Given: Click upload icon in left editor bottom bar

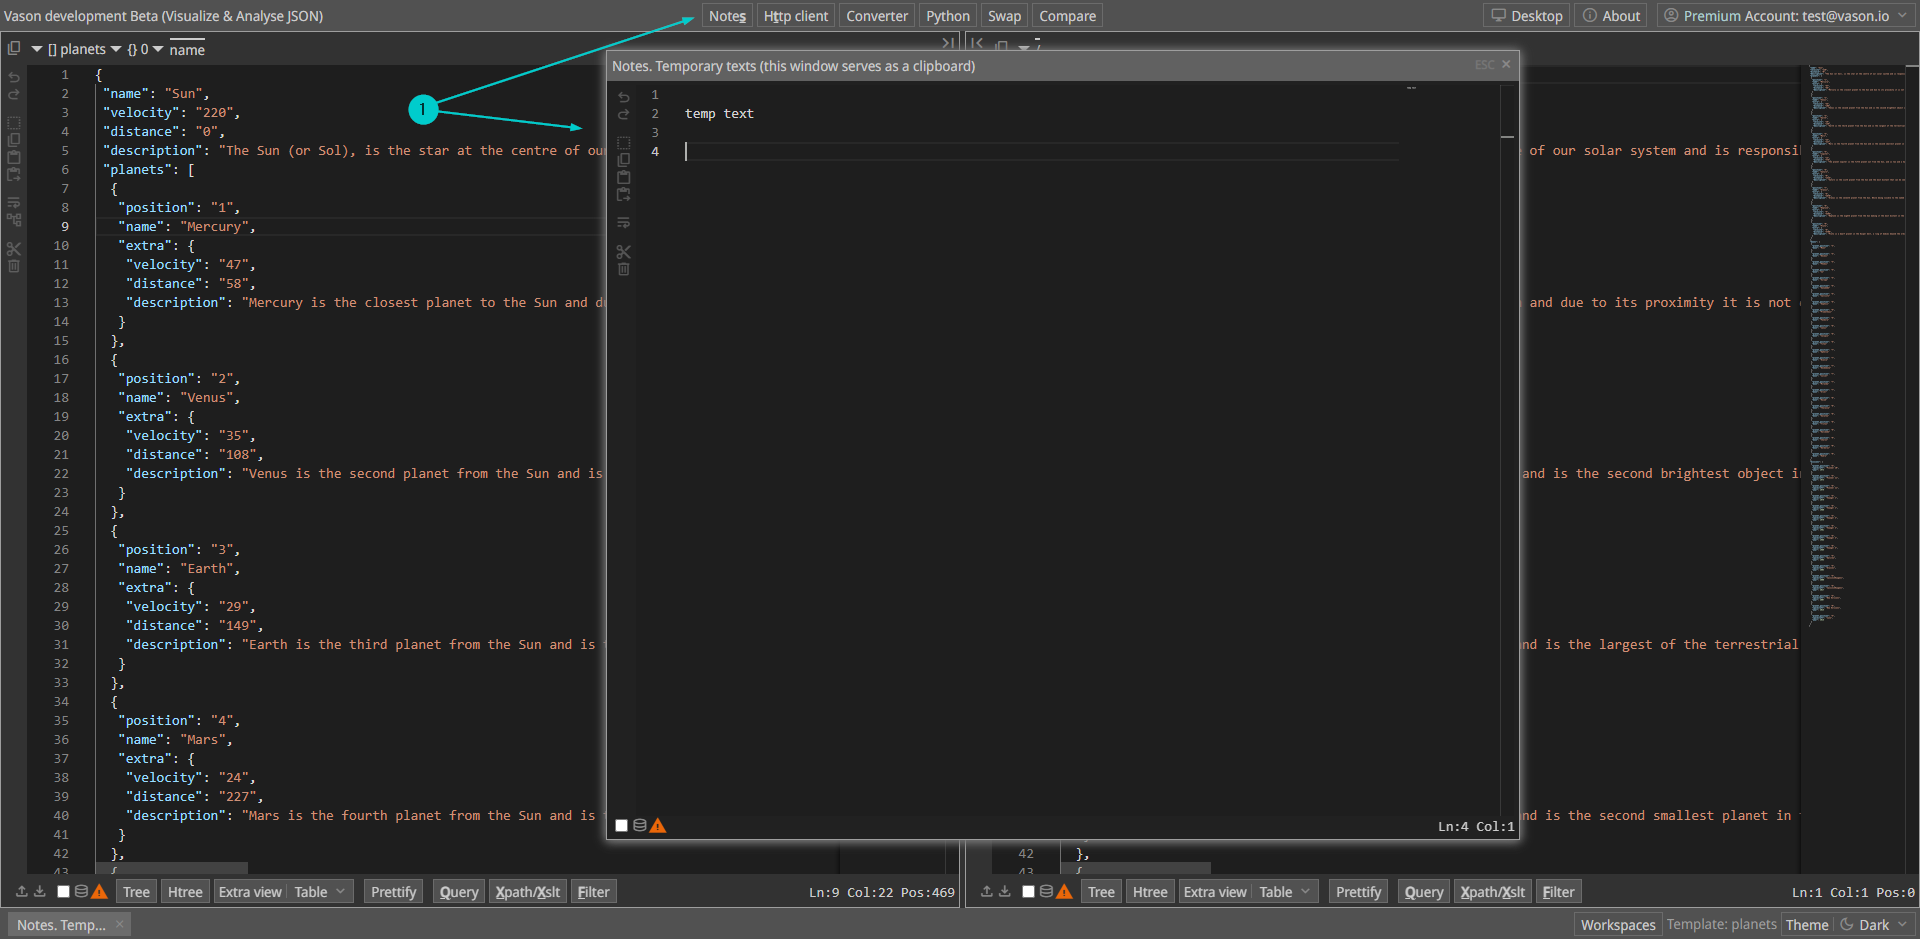Looking at the screenshot, I should [22, 891].
